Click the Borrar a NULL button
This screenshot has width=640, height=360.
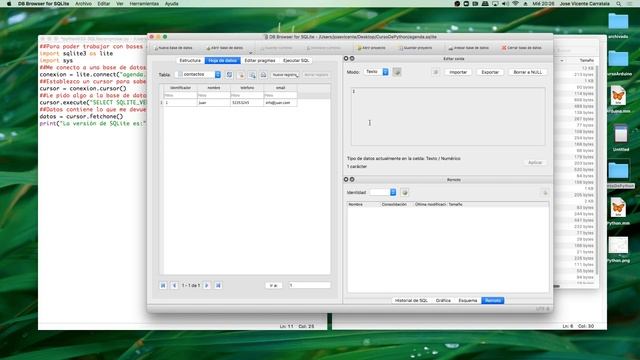528,72
